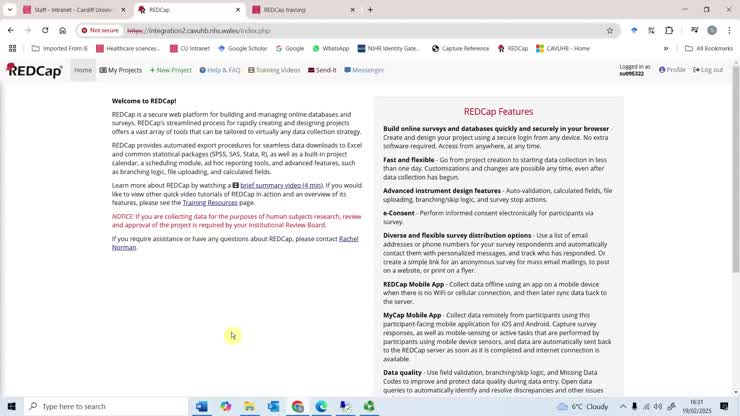Open the Training Resources link

click(x=209, y=203)
